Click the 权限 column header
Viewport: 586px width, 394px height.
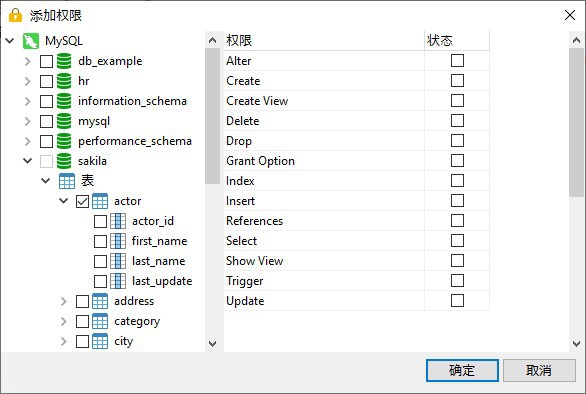[x=324, y=40]
